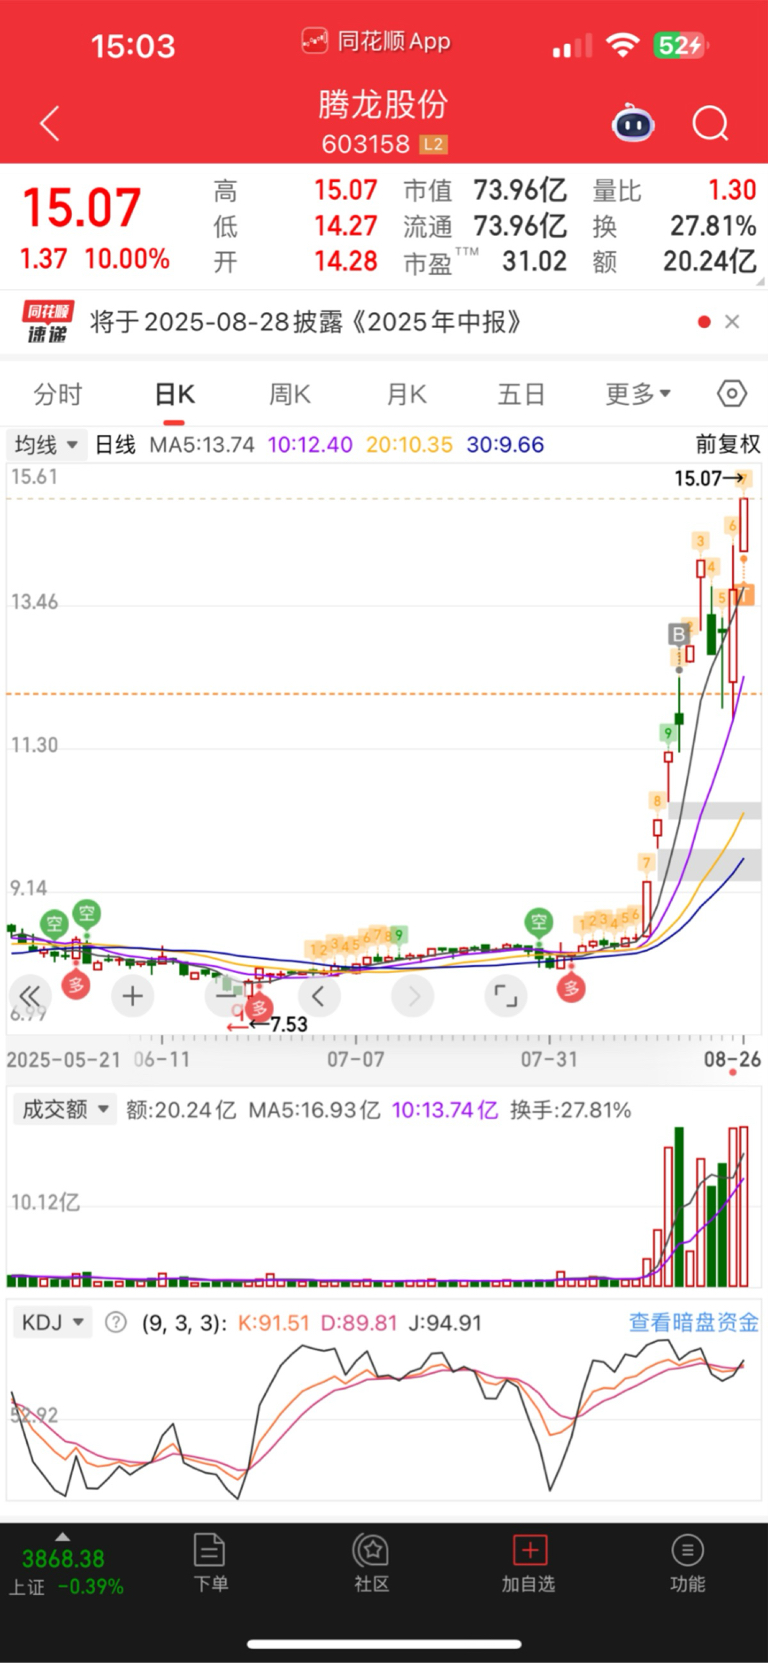Open 均线 indicator dropdown
The height and width of the screenshot is (1663, 768).
[46, 444]
